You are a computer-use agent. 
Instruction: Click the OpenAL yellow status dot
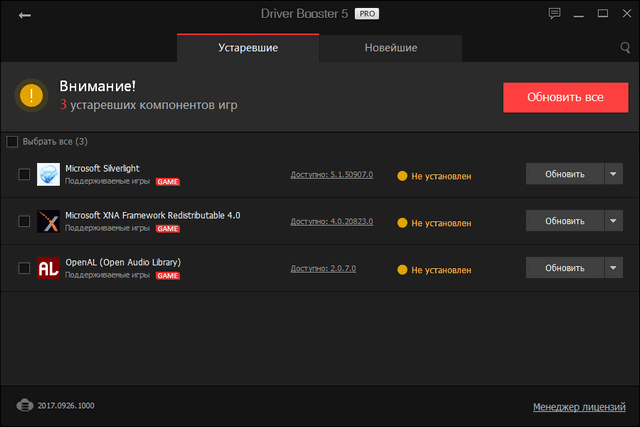coord(402,270)
